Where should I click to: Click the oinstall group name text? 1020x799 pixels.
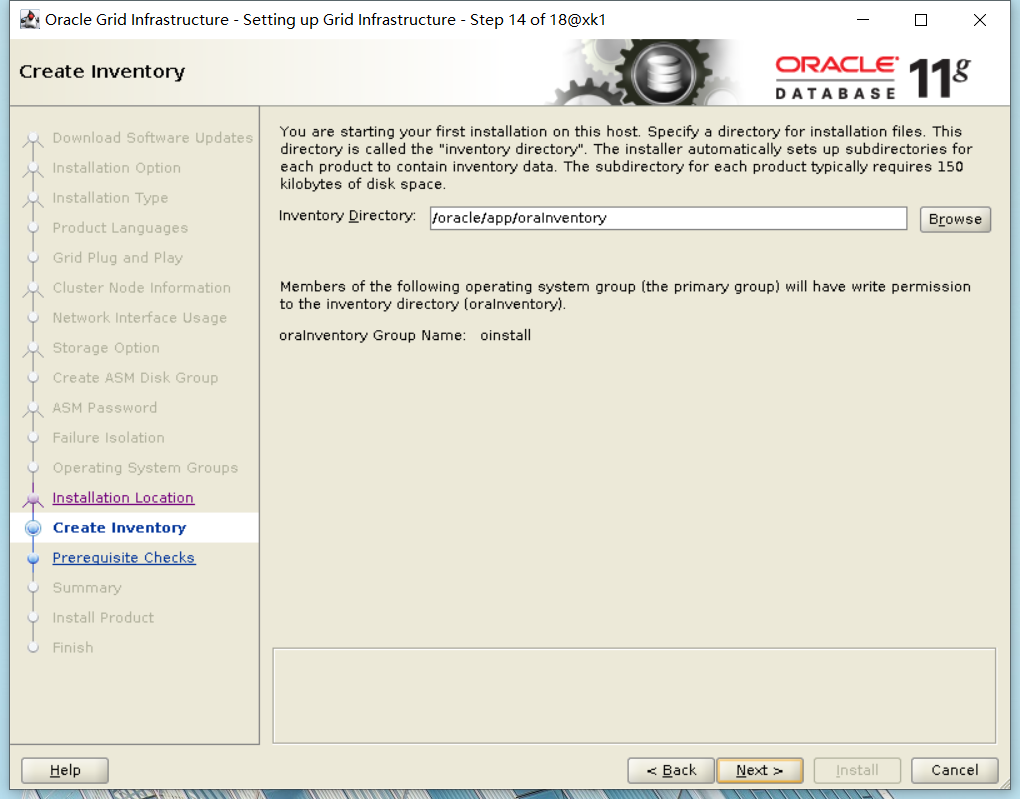coord(505,336)
